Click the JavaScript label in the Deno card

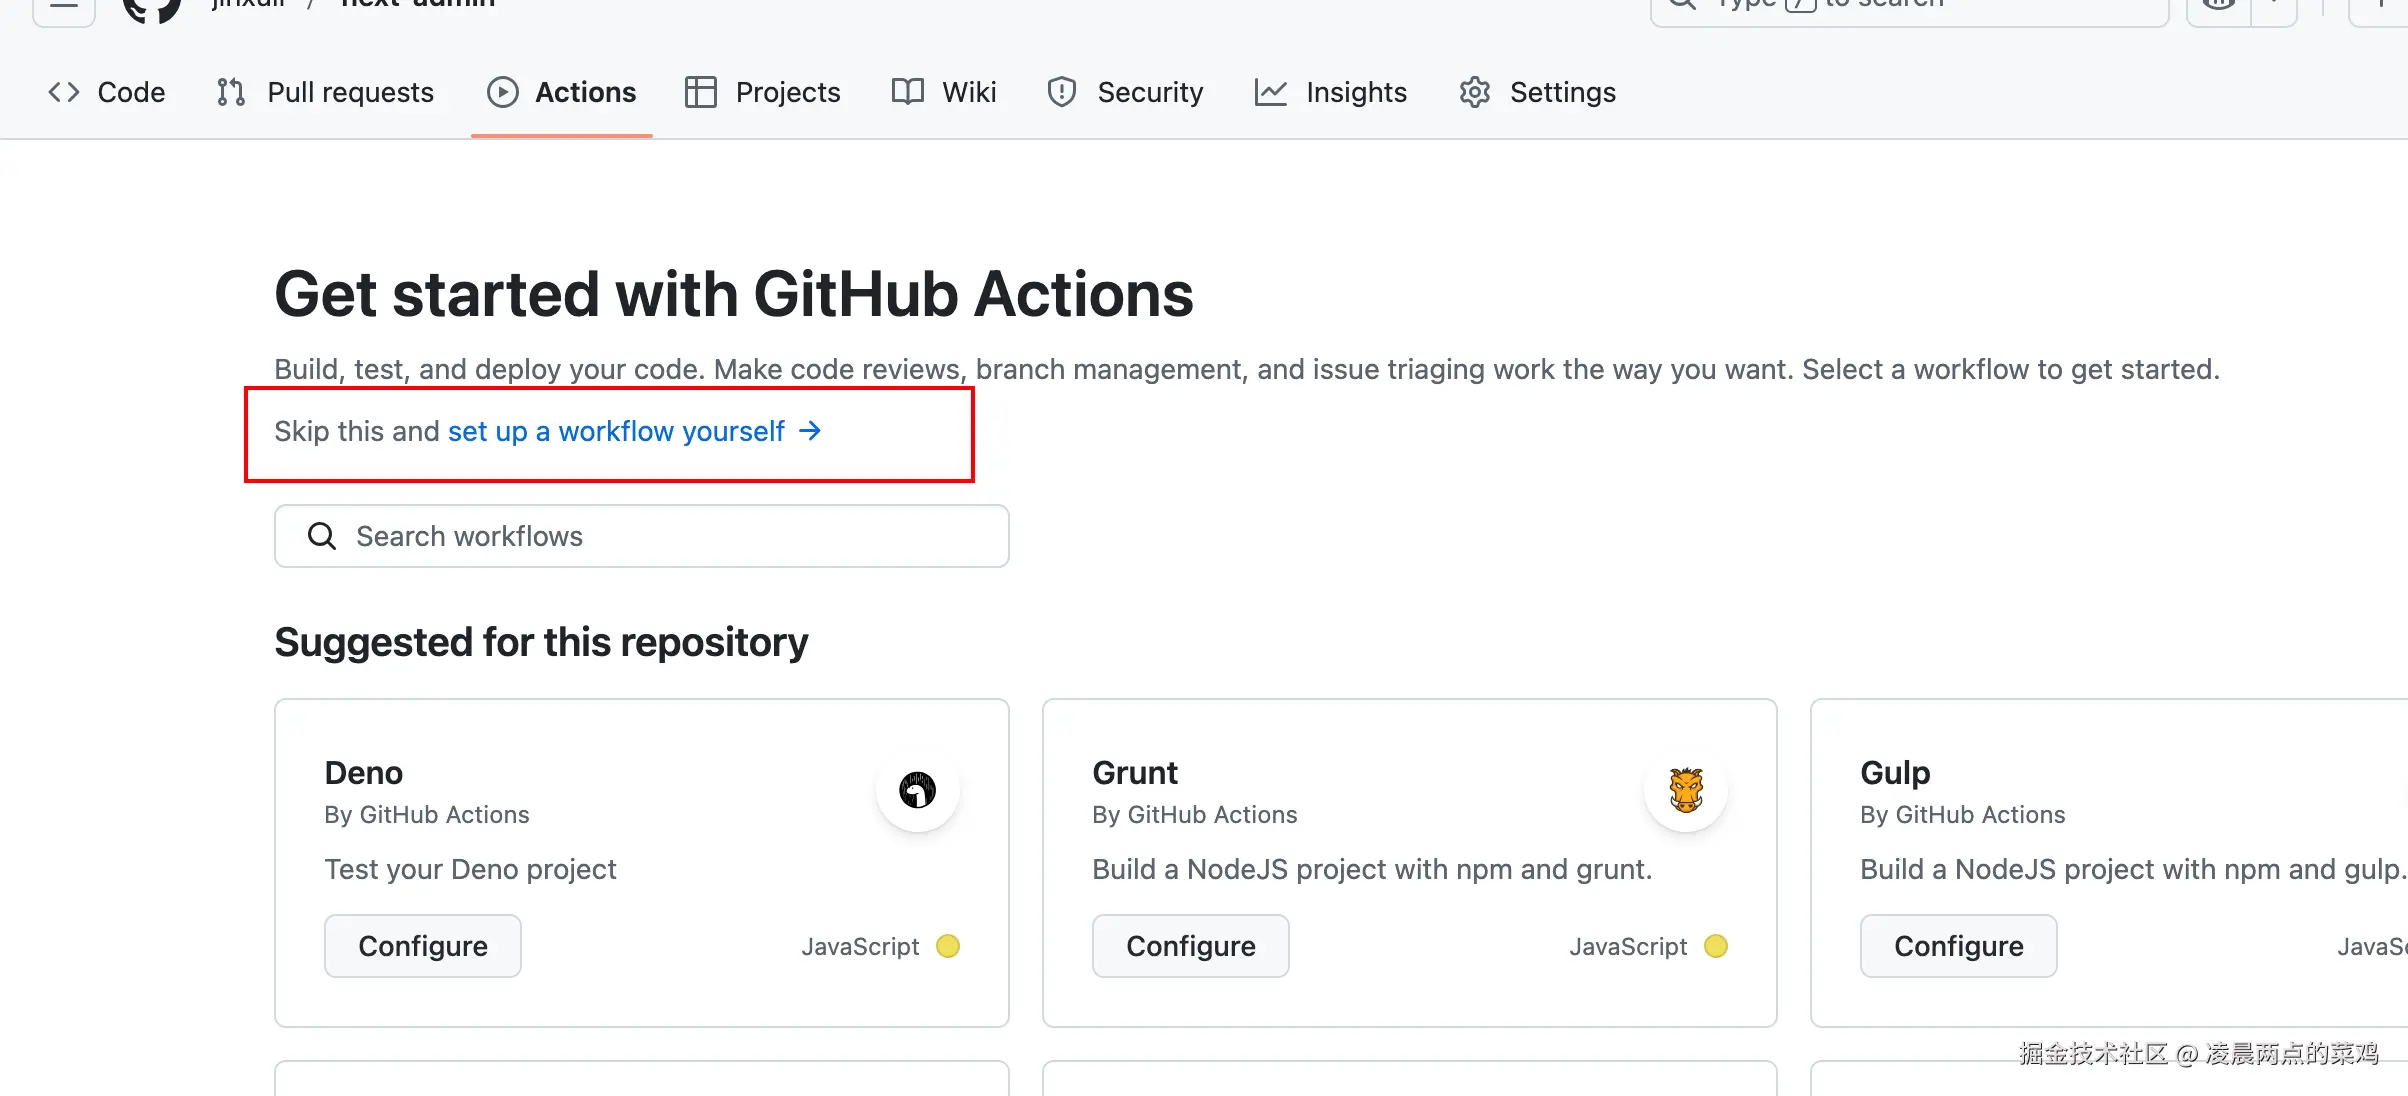pos(860,946)
